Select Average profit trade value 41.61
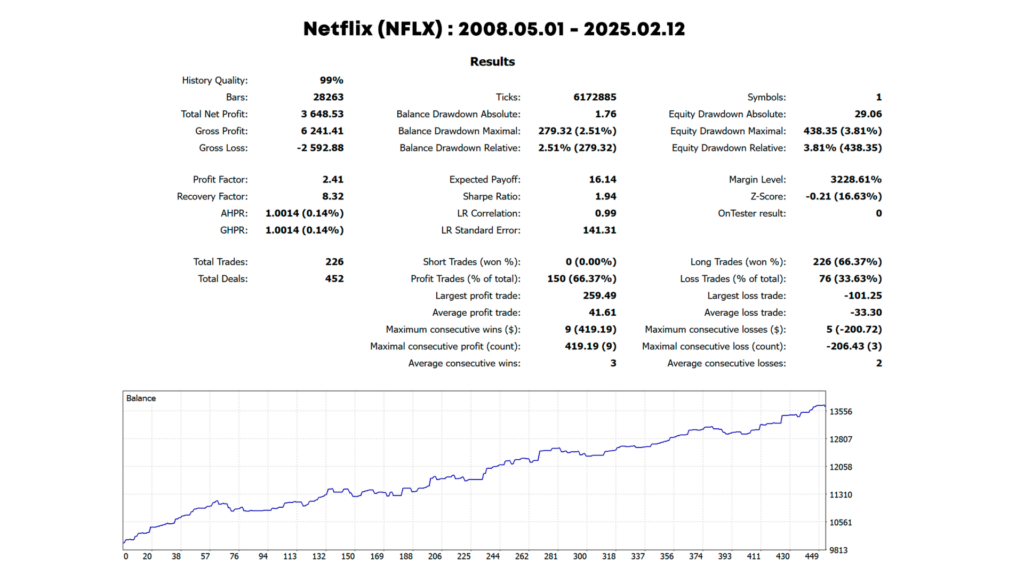The height and width of the screenshot is (576, 1024). [x=602, y=313]
